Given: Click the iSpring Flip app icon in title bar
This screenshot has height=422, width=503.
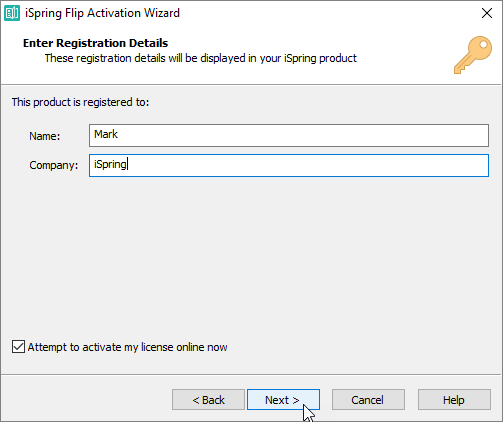Looking at the screenshot, I should [12, 13].
